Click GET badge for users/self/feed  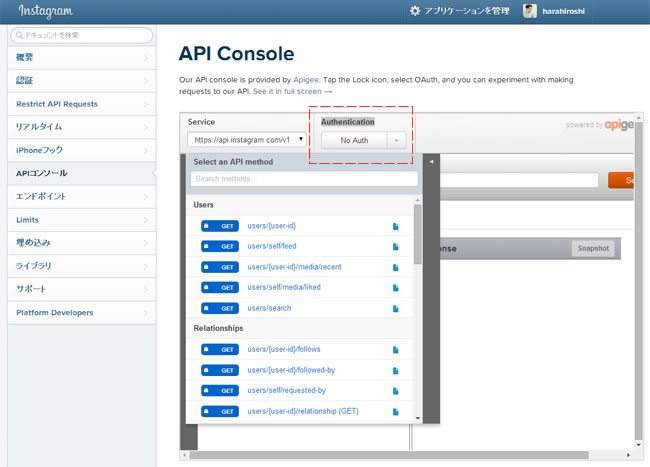[220, 246]
